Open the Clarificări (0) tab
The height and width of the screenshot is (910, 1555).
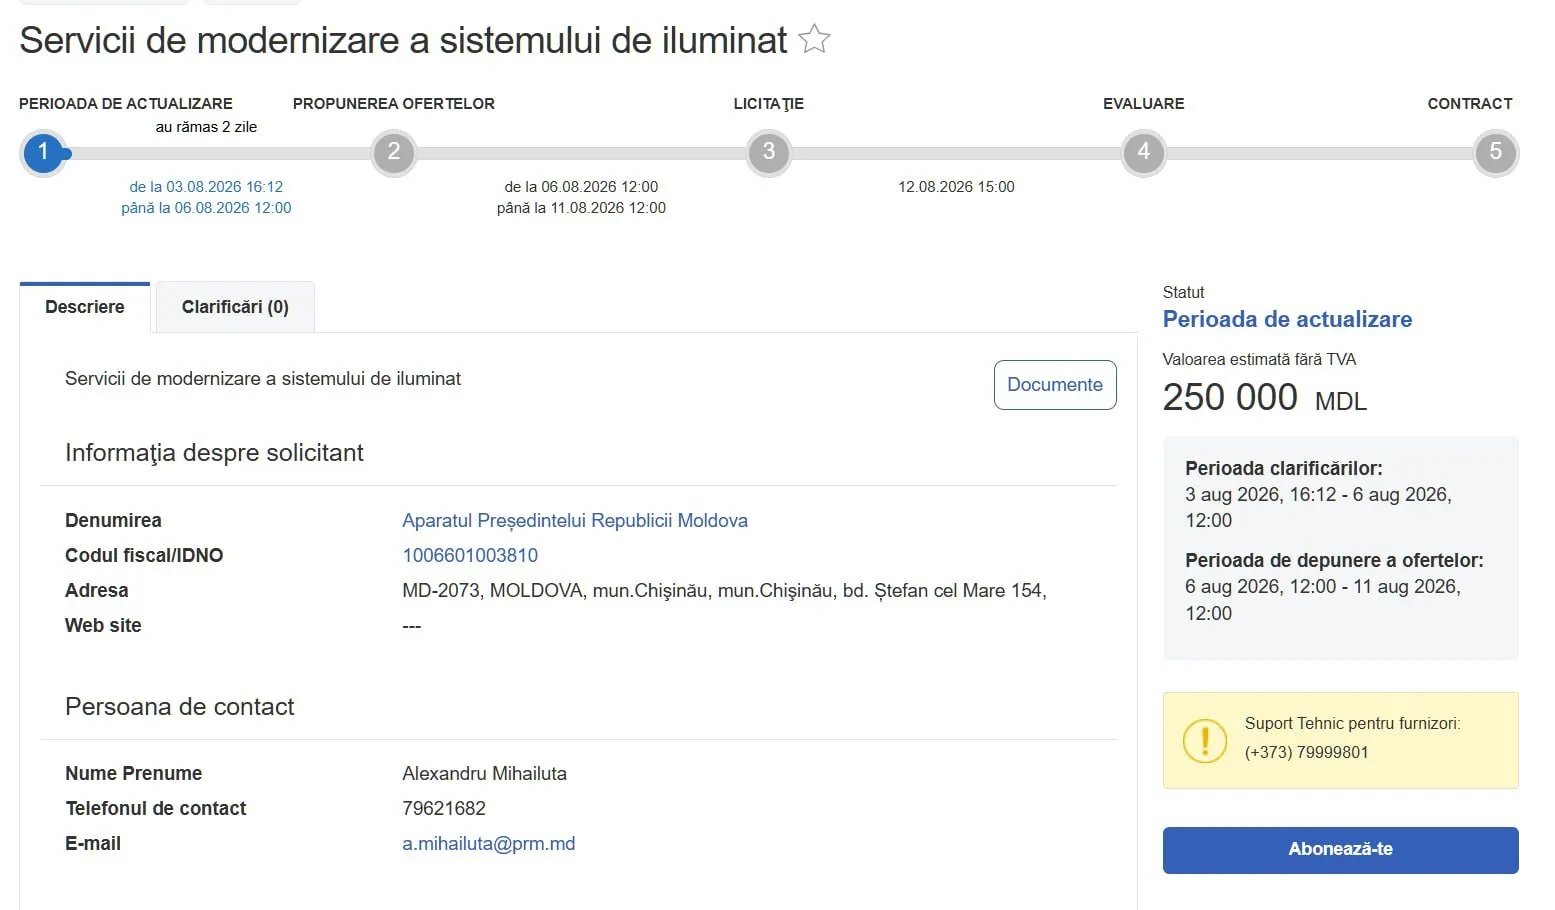coord(235,307)
